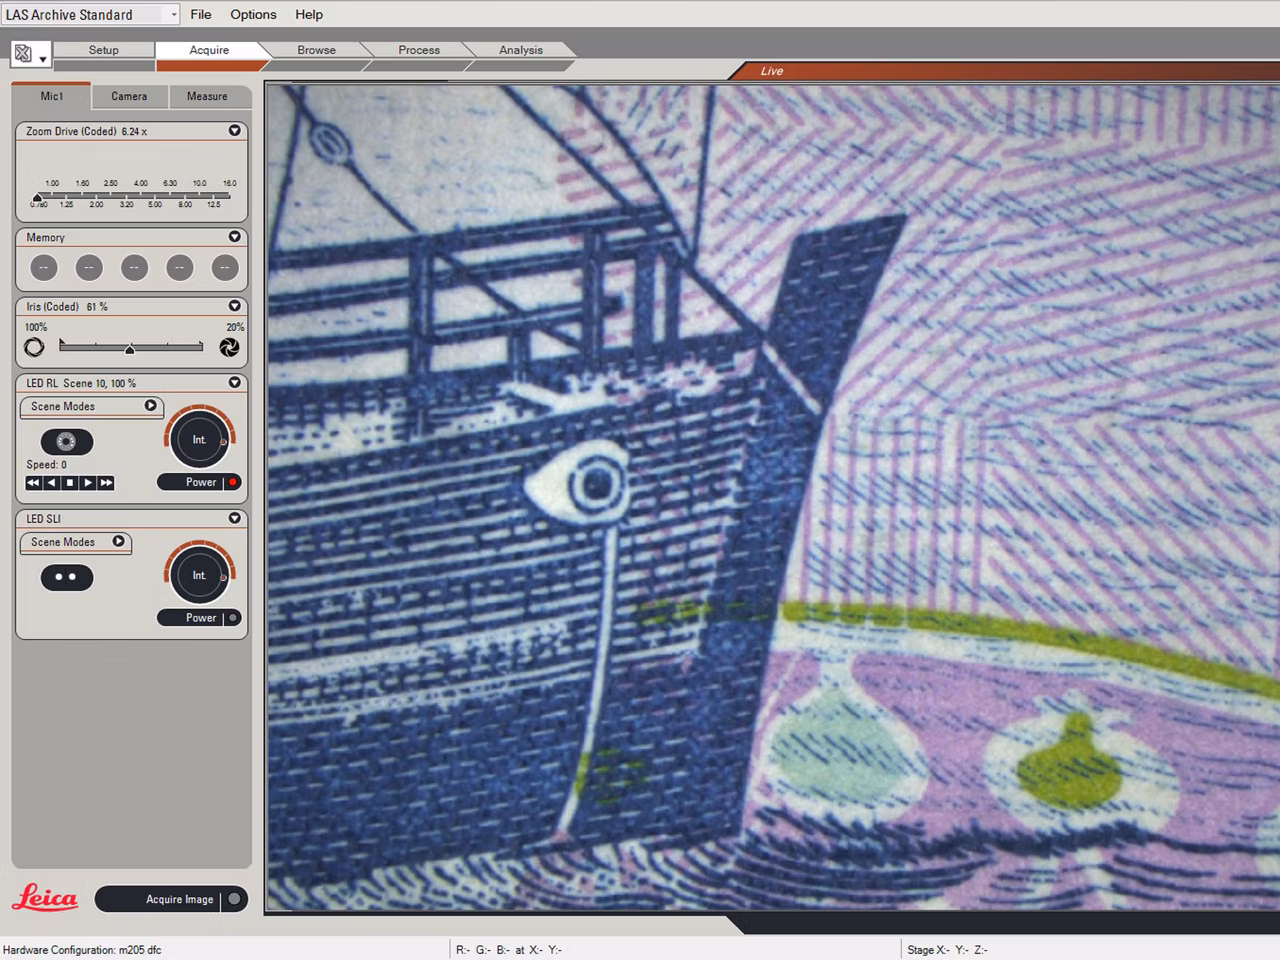Viewport: 1280px width, 960px height.
Task: Click the Zoom Drive slider track
Action: [134, 194]
